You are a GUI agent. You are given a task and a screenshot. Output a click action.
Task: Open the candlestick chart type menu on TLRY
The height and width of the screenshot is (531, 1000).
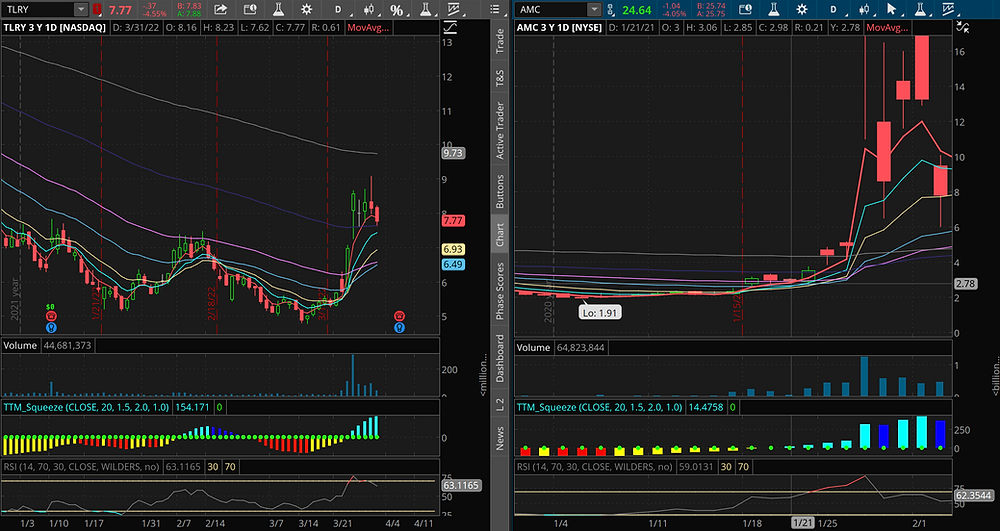tap(369, 10)
